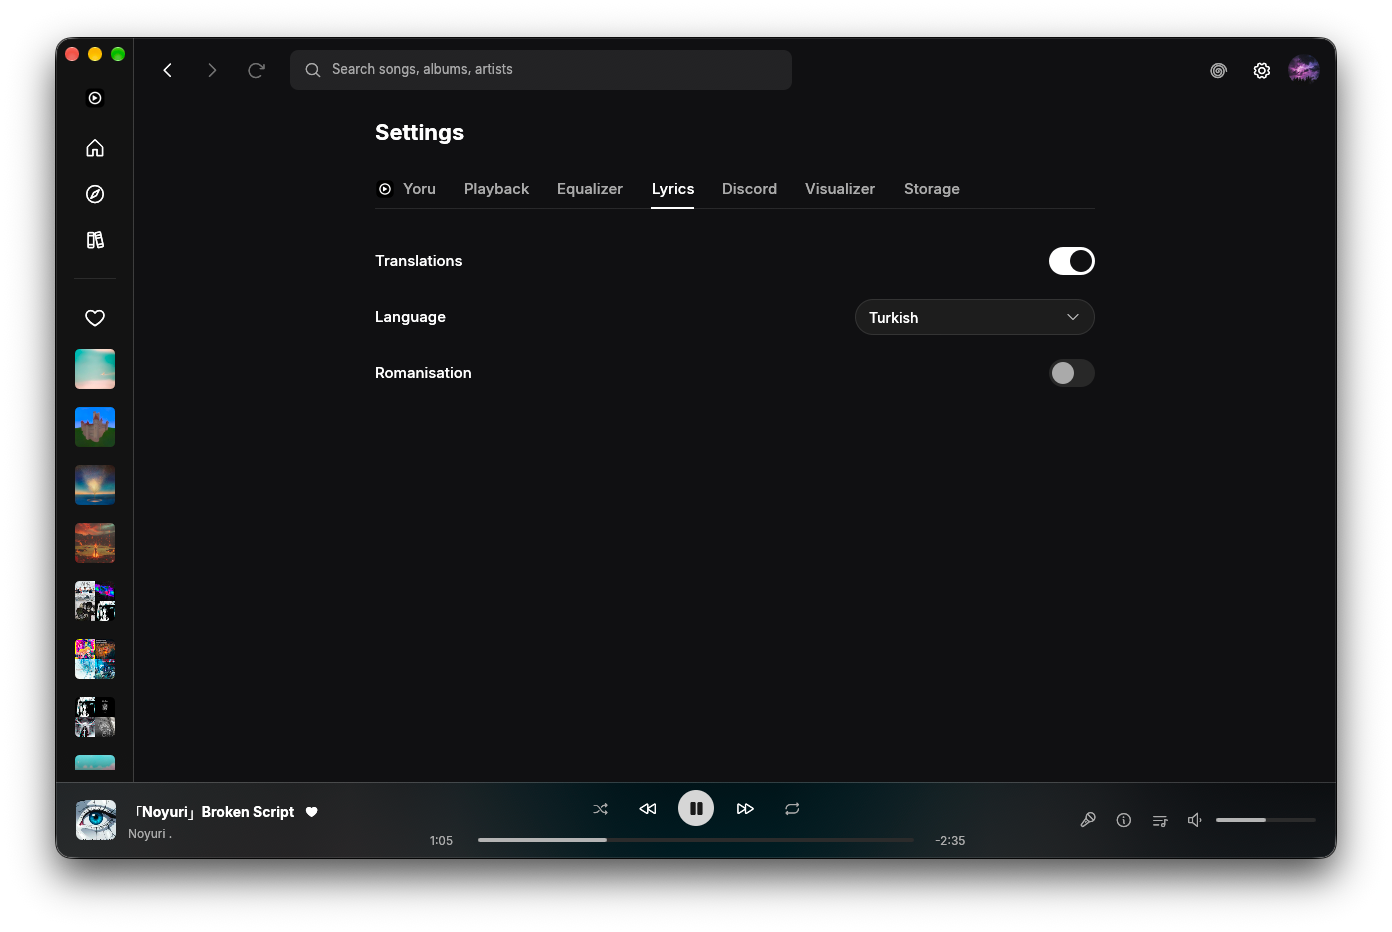Select the Lyrics tab

[x=673, y=189]
